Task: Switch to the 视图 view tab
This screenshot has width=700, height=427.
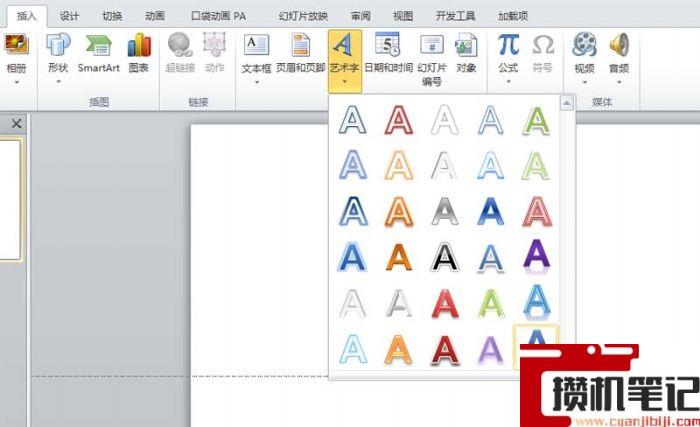Action: (x=403, y=16)
